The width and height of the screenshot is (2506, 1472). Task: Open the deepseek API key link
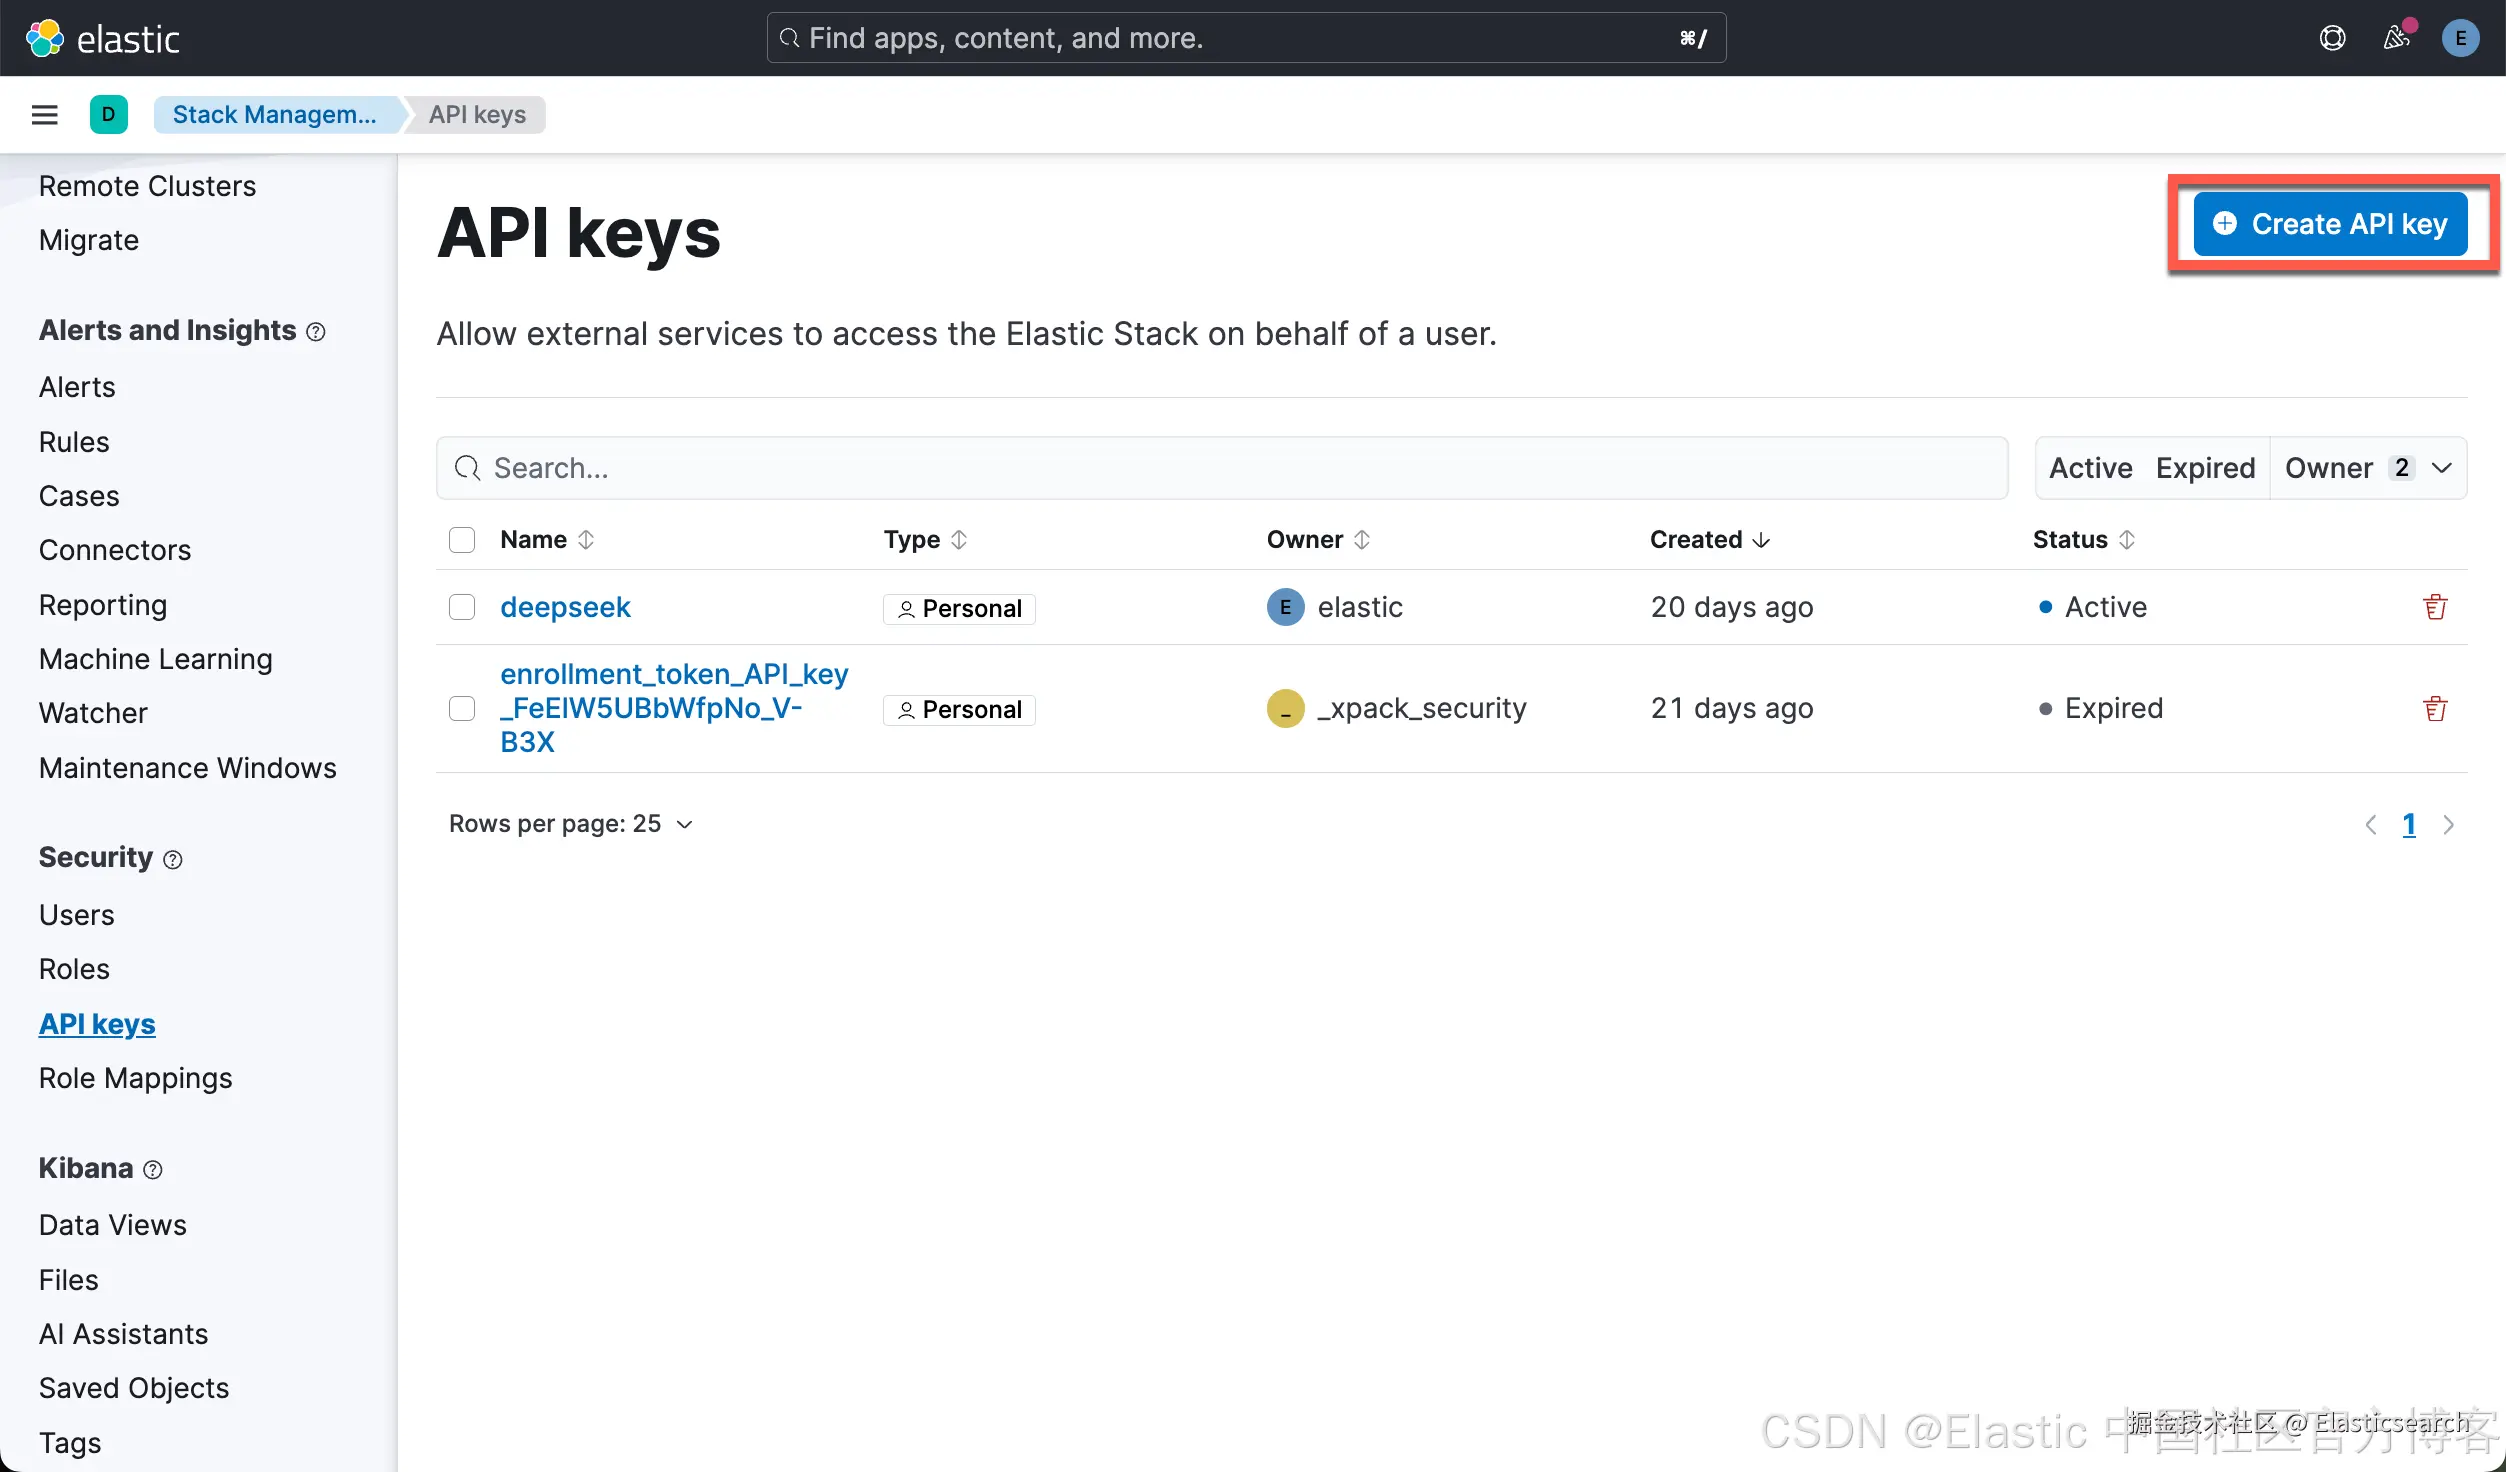[565, 607]
